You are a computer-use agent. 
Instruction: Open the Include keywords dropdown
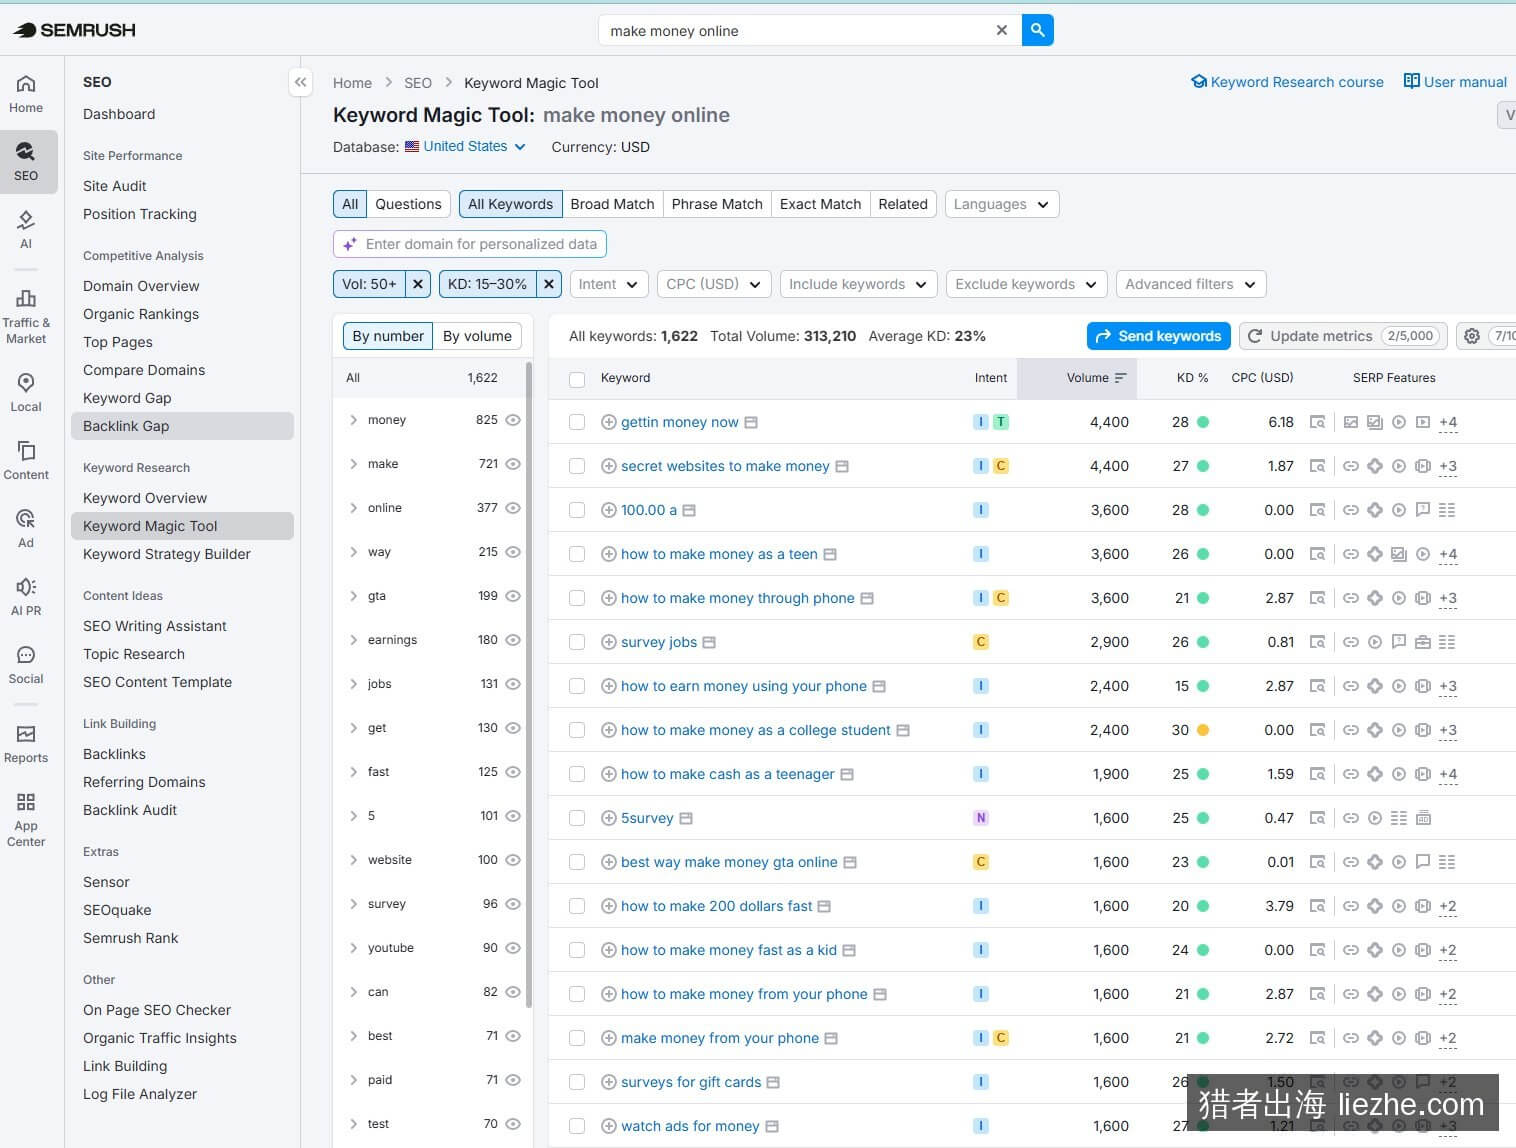pos(859,284)
